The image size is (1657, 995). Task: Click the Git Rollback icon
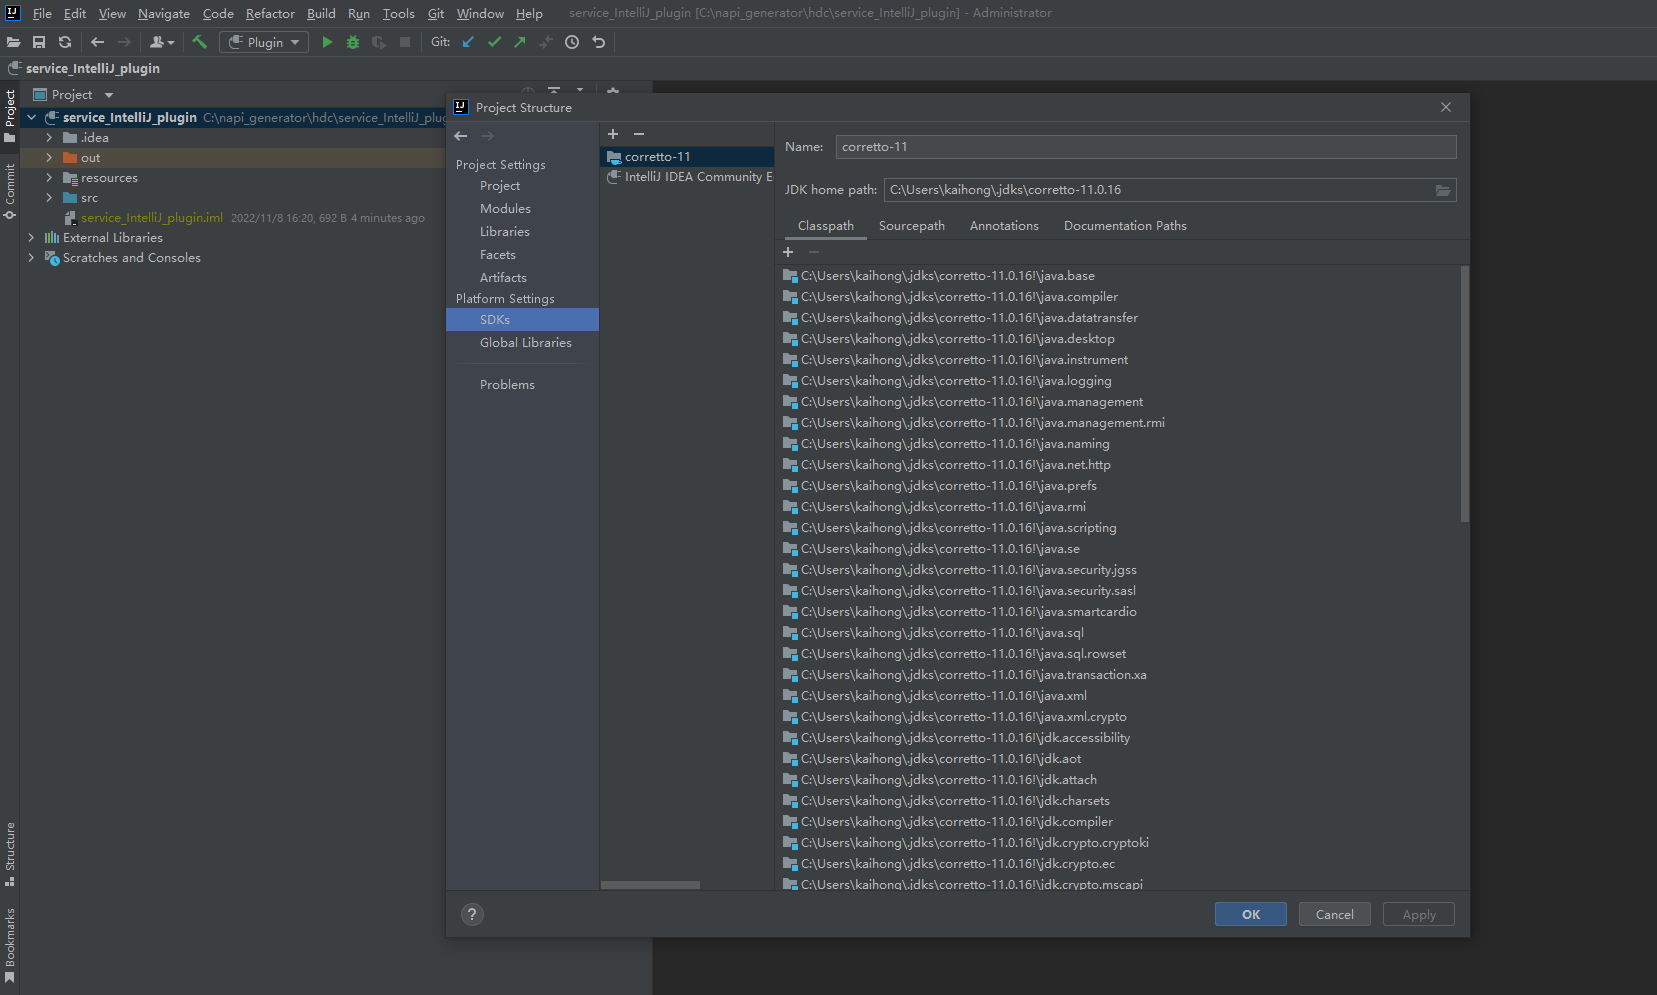coord(598,42)
